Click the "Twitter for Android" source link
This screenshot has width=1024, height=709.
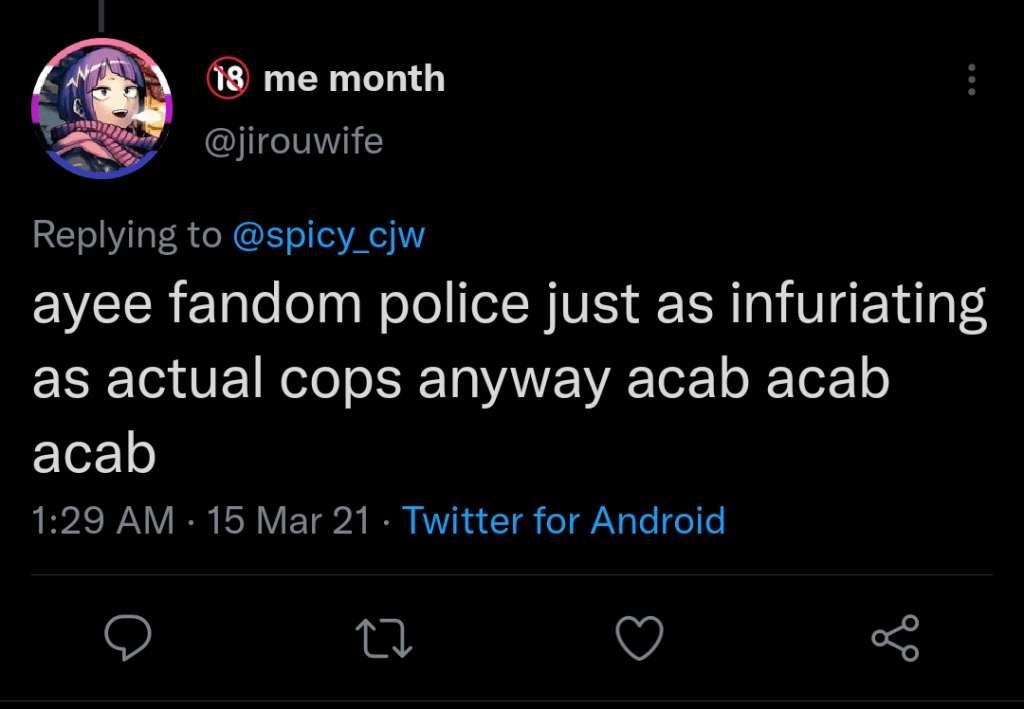pyautogui.click(x=563, y=520)
